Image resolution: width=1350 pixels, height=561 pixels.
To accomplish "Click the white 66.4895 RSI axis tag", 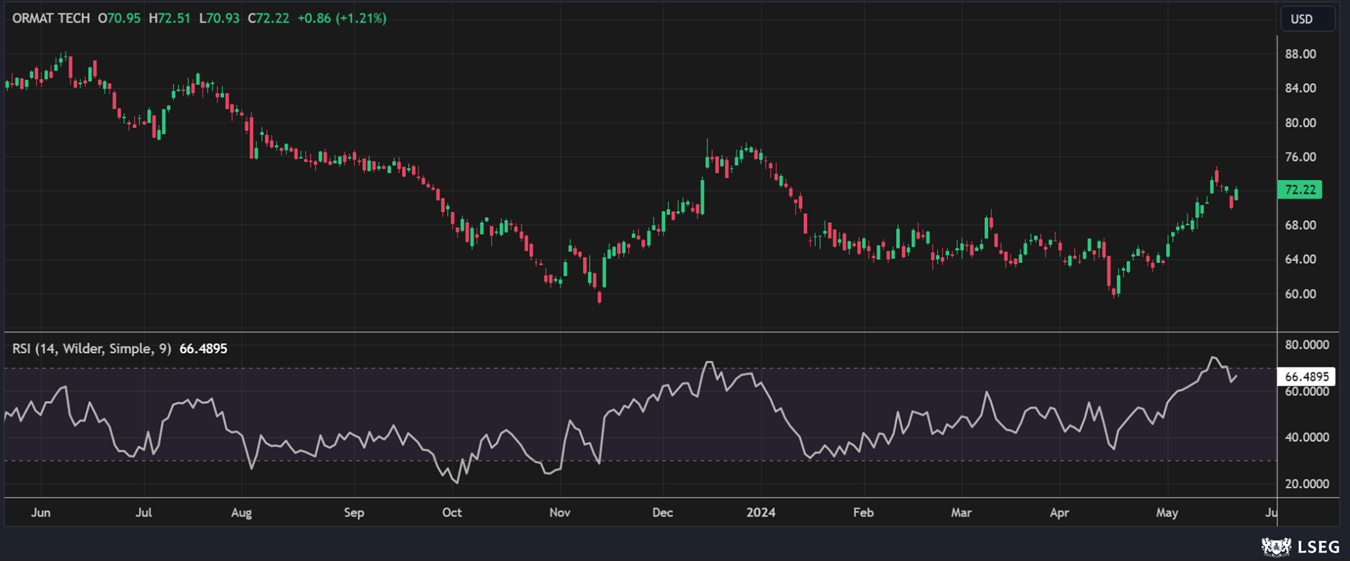I will click(1306, 377).
